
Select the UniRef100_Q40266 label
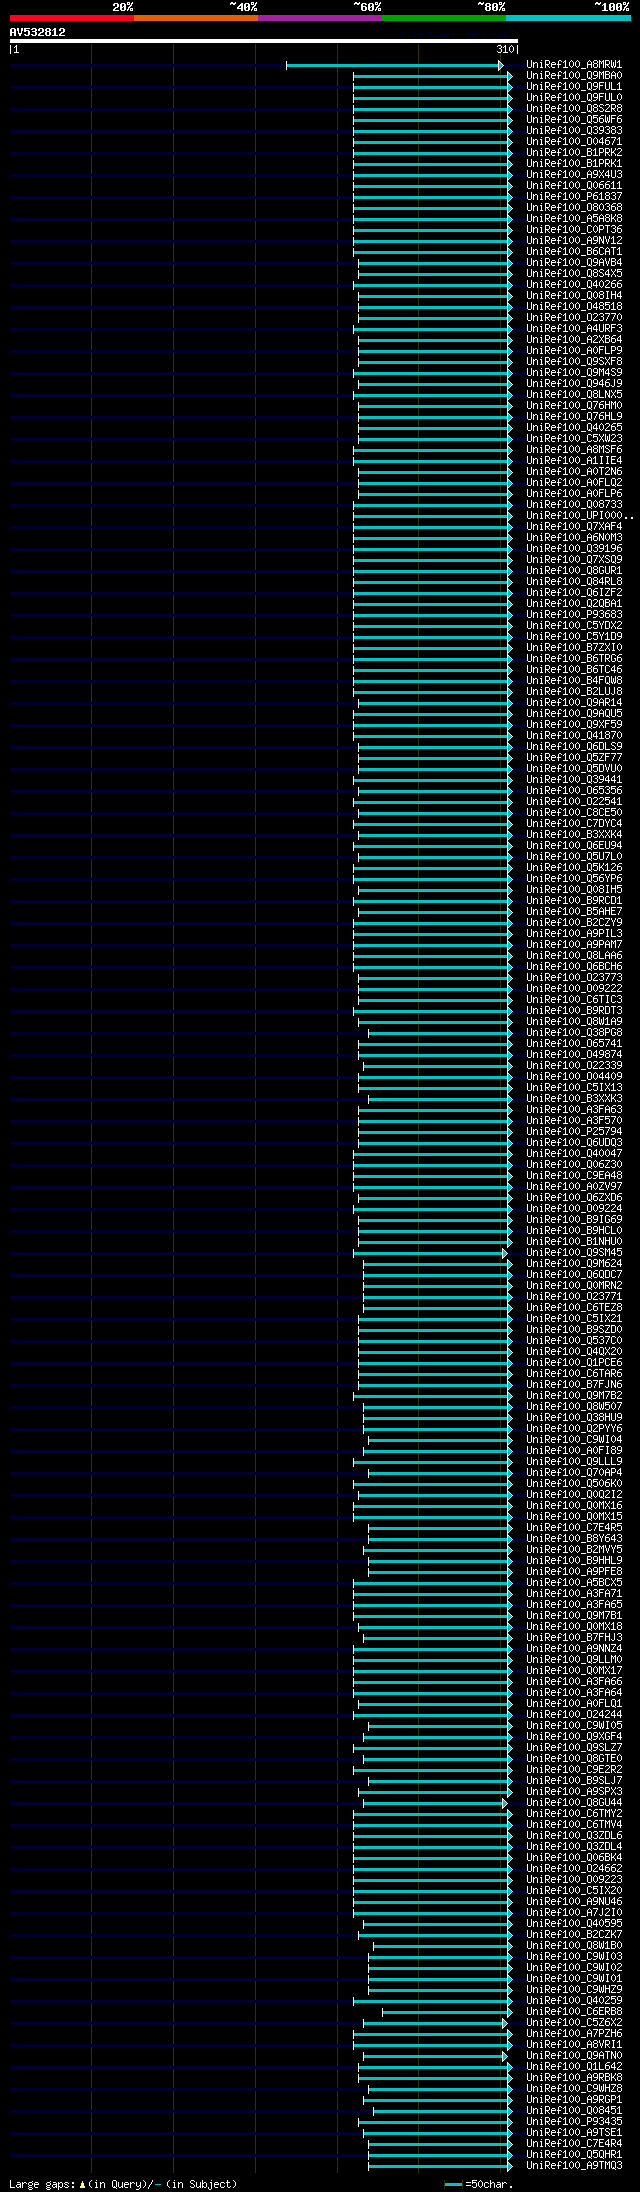pyautogui.click(x=574, y=285)
